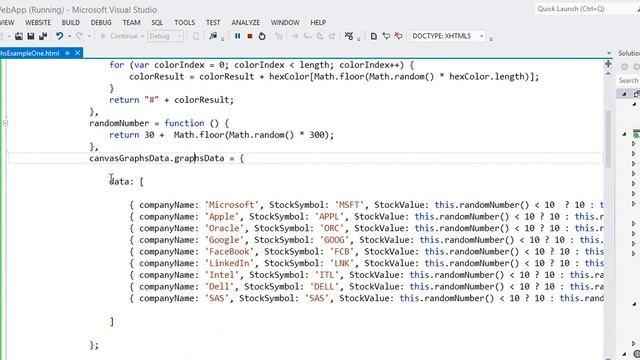Open the active documents list dropdown
This screenshot has width=640, height=360.
tap(609, 53)
